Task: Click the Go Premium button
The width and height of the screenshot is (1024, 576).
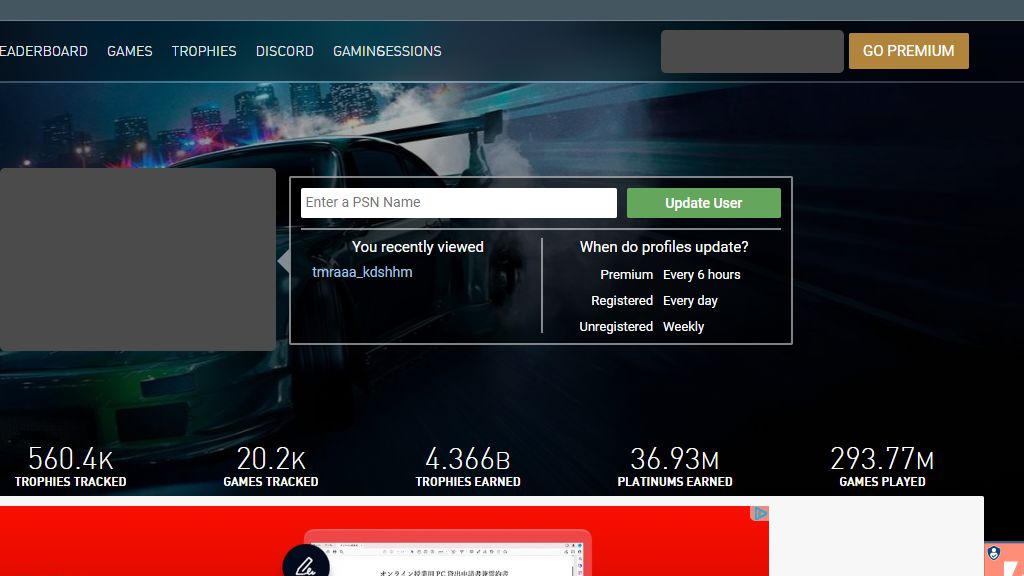Action: tap(908, 51)
